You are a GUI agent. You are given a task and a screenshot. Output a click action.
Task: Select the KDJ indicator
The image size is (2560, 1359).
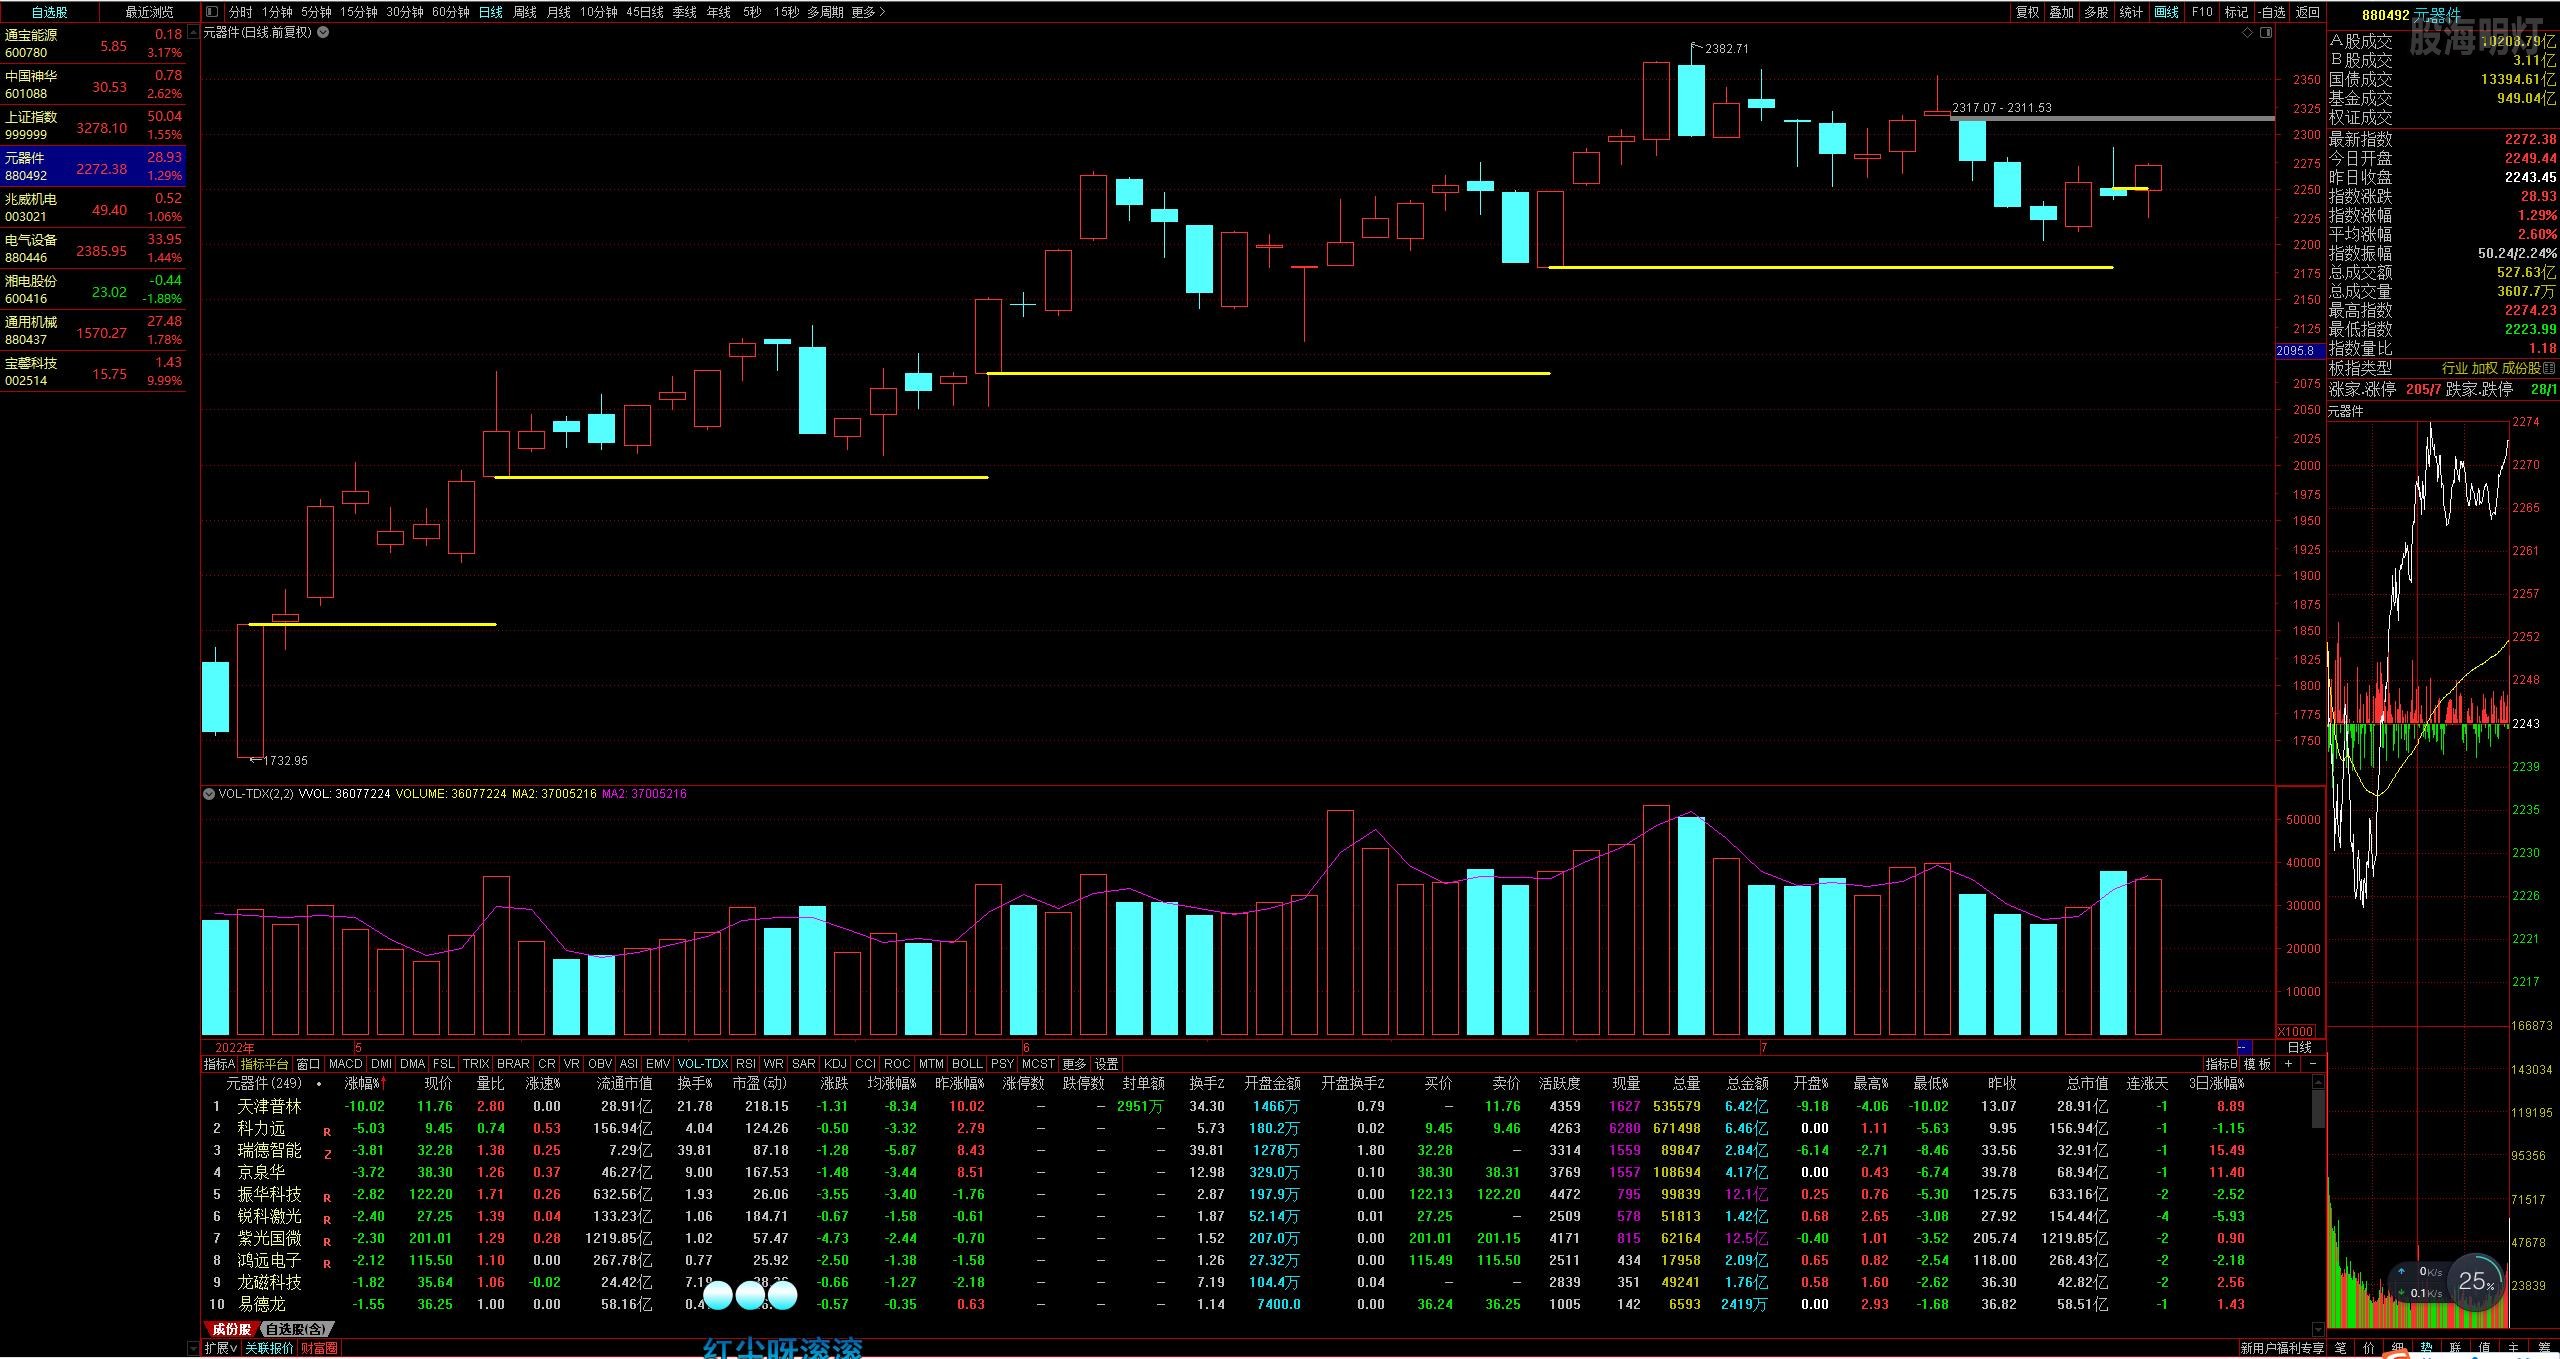(835, 1064)
